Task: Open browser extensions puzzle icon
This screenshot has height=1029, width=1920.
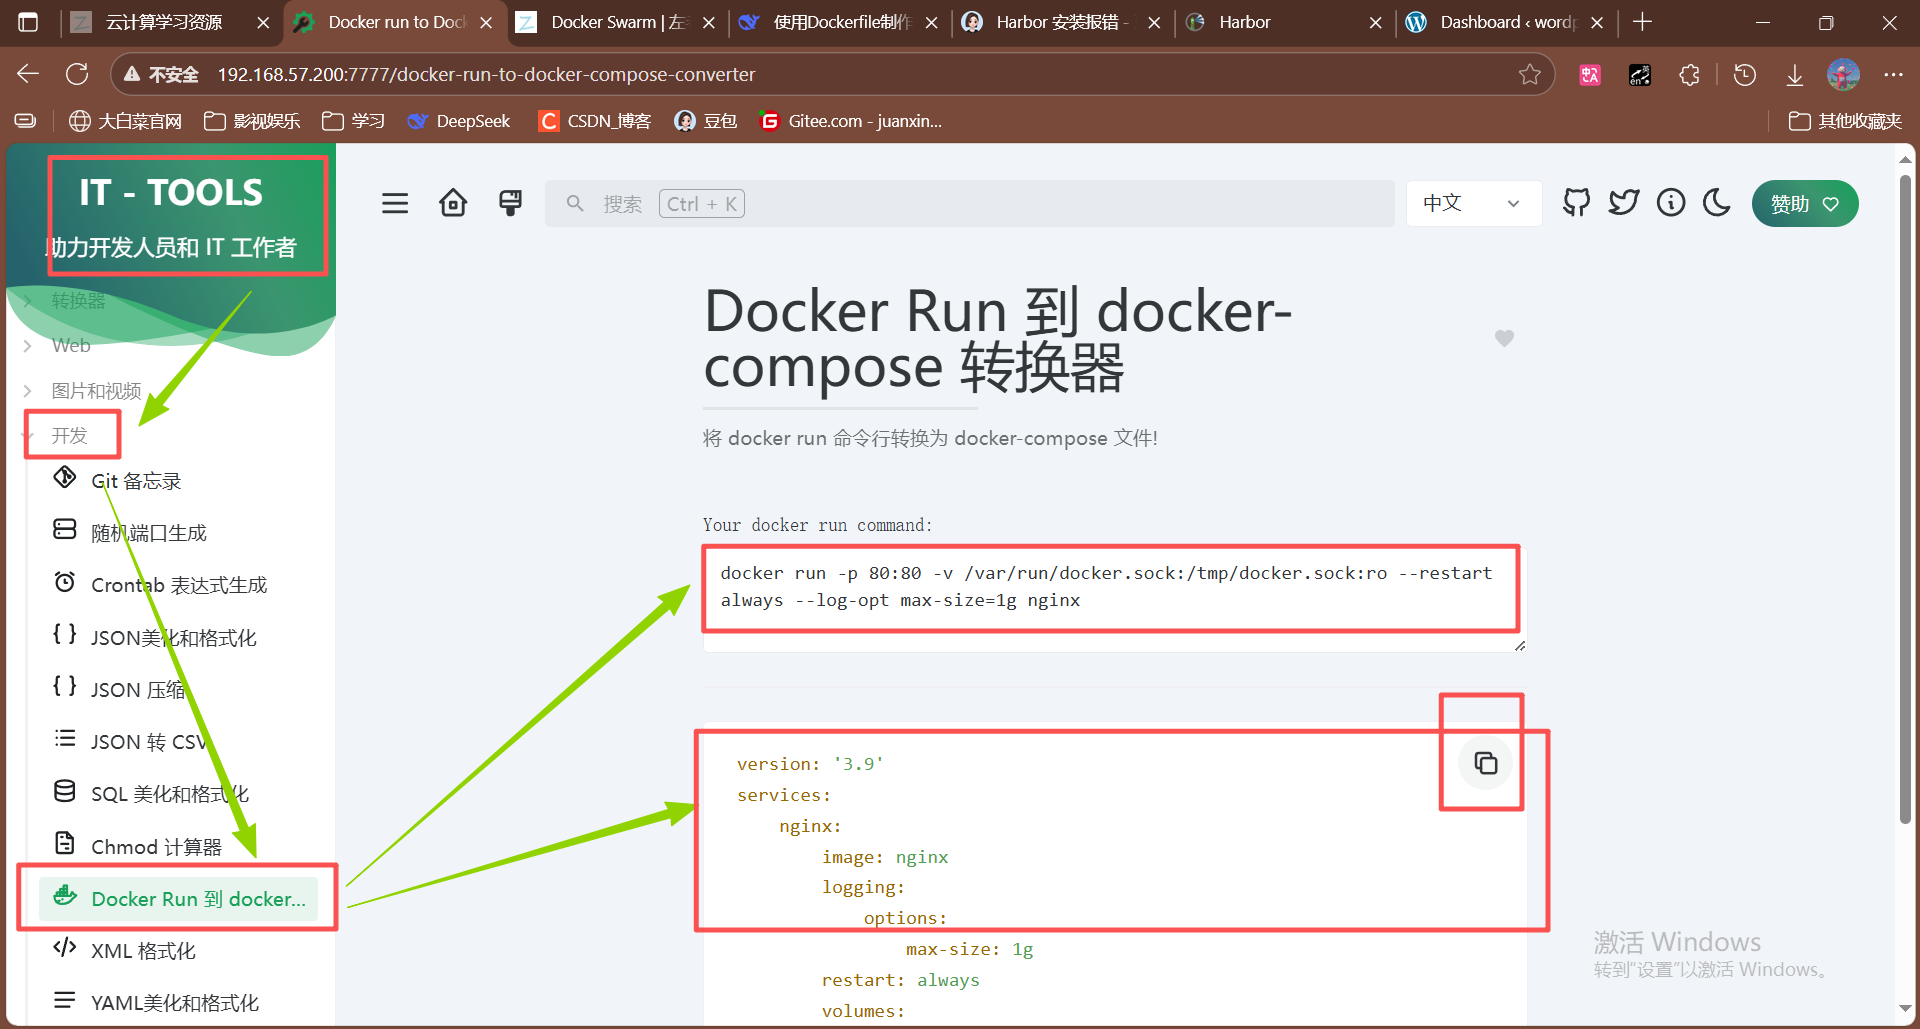Action: click(1689, 74)
